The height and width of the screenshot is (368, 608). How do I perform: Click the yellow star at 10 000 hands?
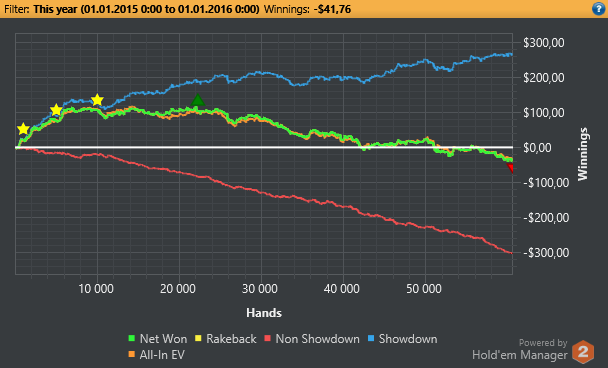tap(97, 100)
